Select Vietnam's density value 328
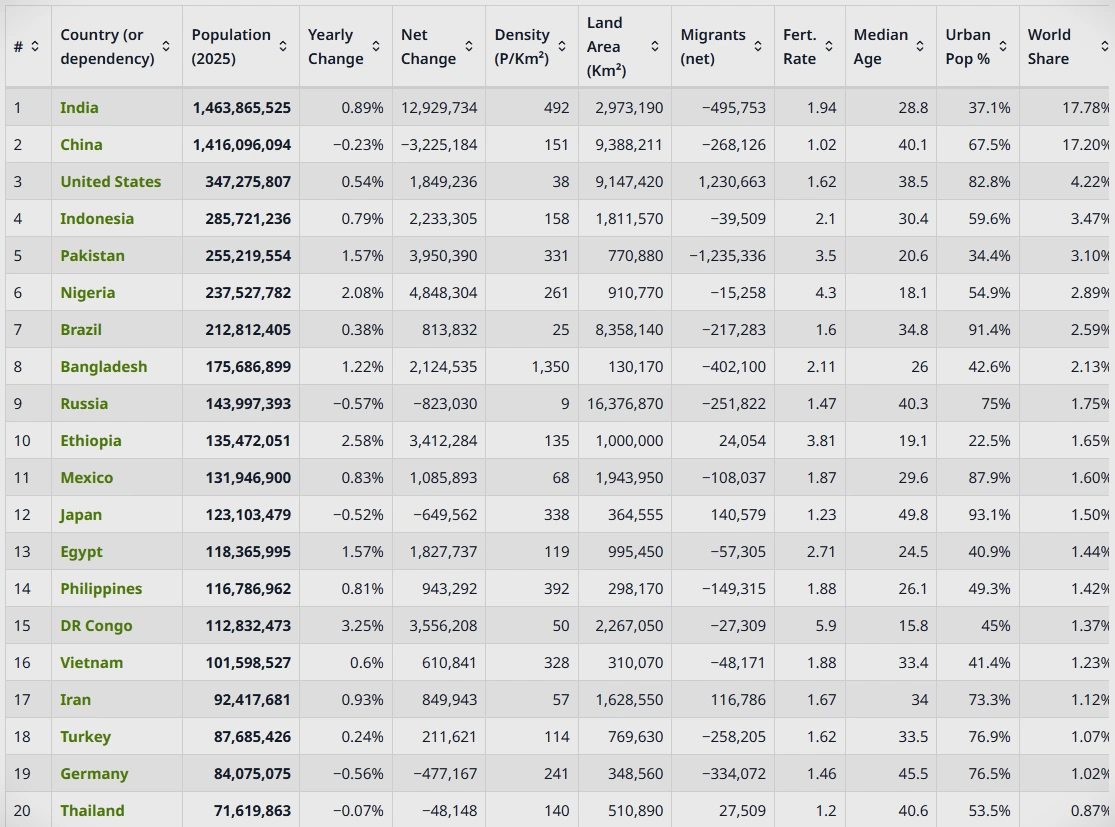 (x=556, y=662)
